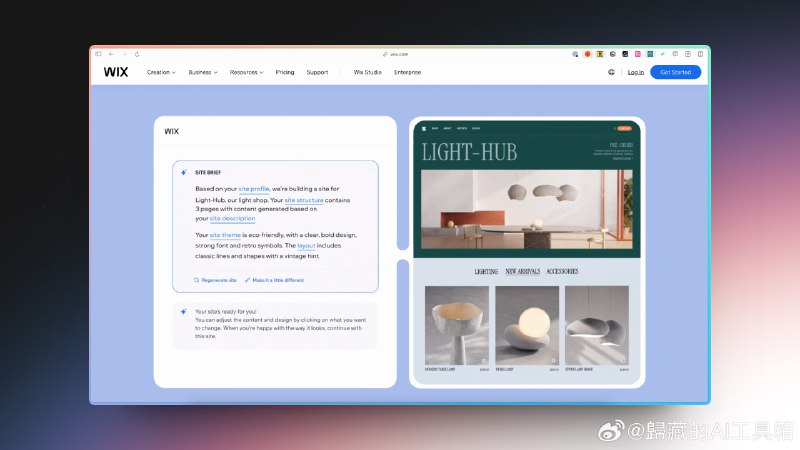The image size is (800, 450).
Task: Open the Support page
Action: (x=317, y=72)
